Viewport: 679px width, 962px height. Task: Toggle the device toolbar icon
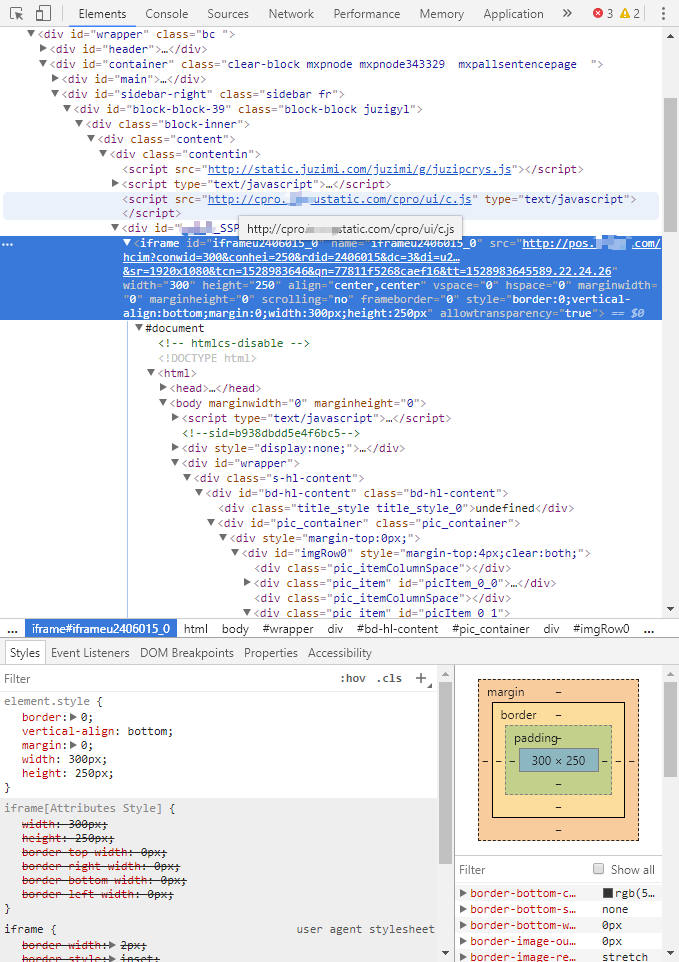(43, 14)
